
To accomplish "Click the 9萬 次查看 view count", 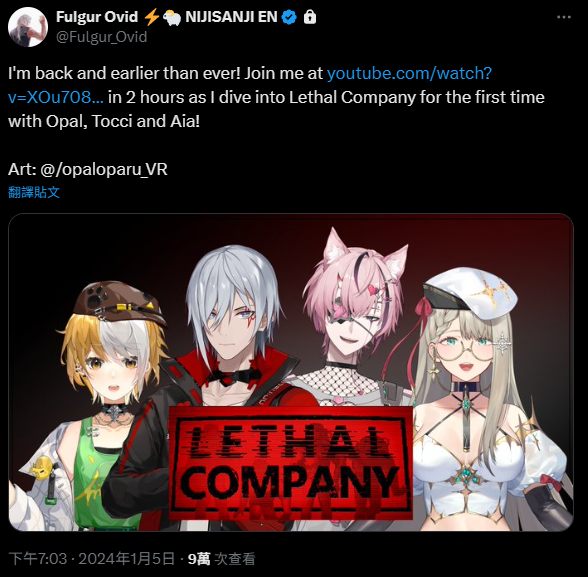I will [221, 559].
